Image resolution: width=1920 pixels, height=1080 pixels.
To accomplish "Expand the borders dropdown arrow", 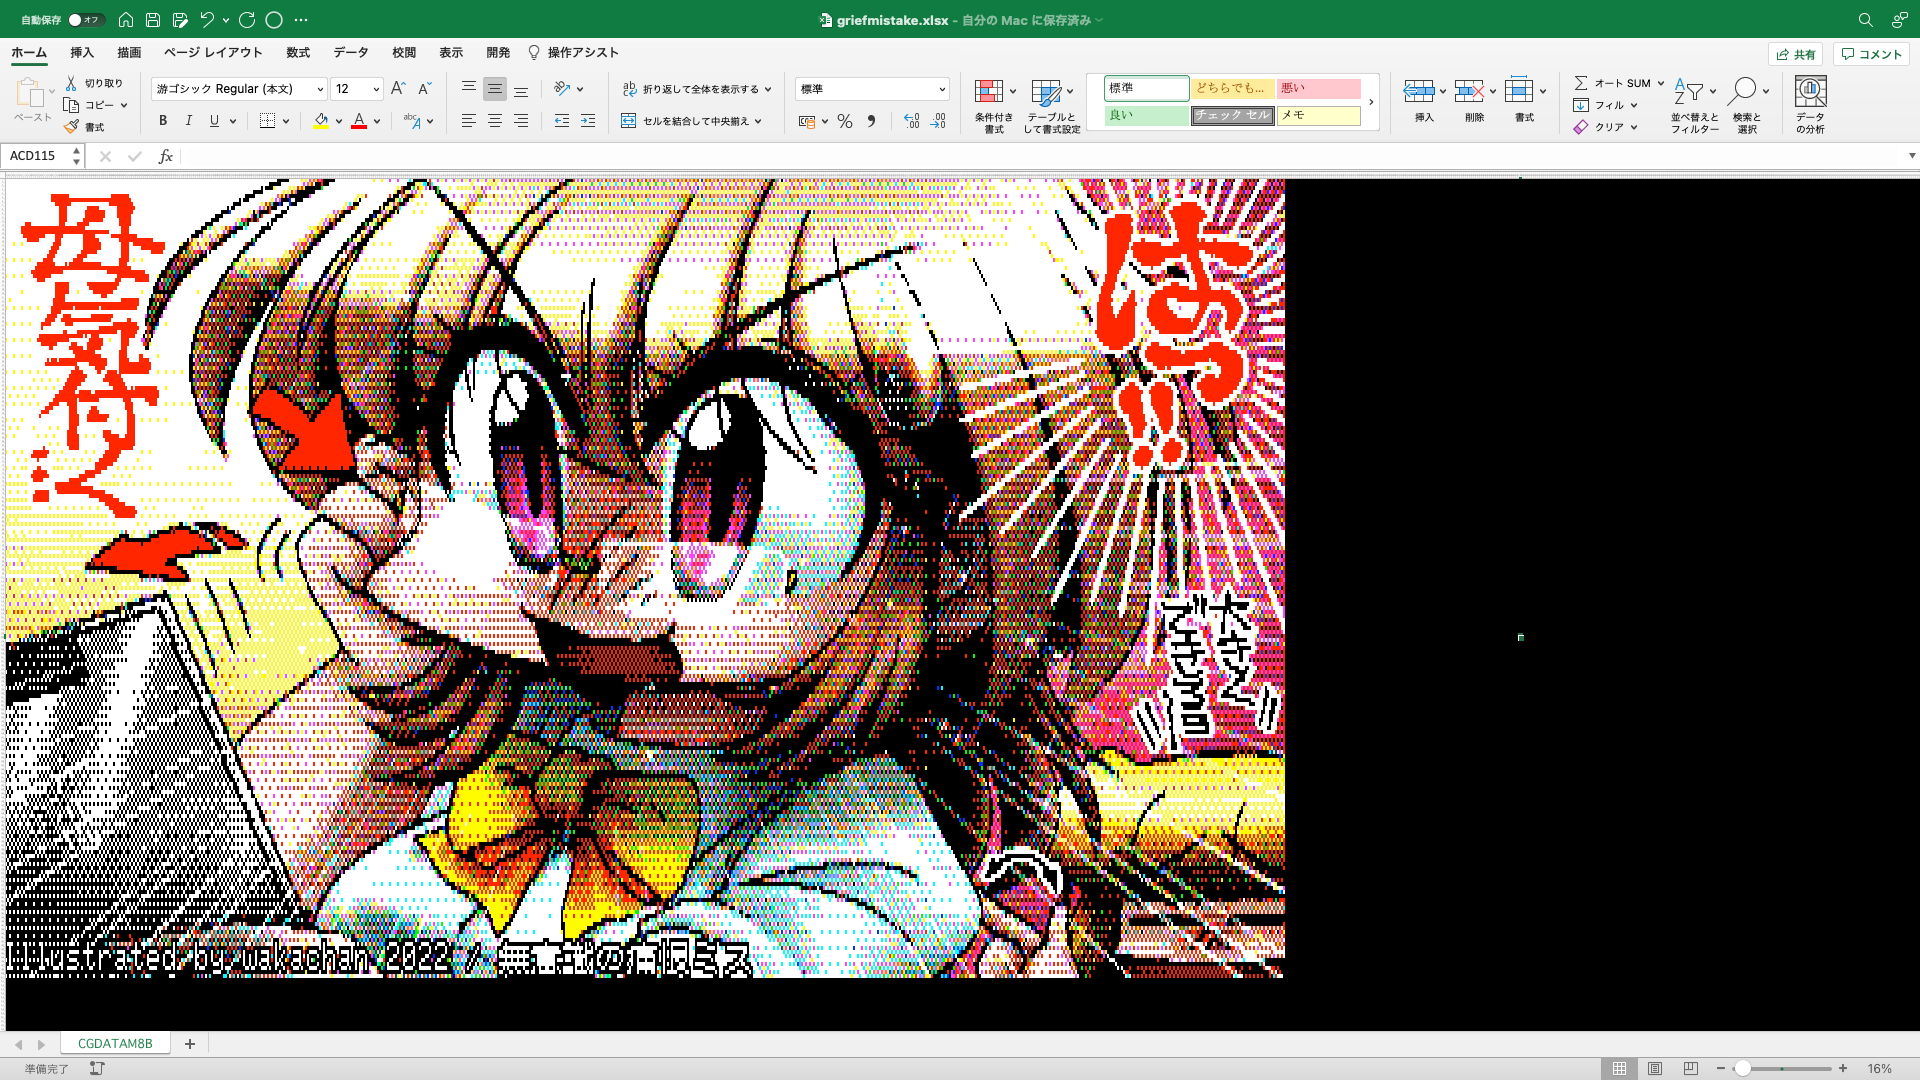I will pos(286,121).
